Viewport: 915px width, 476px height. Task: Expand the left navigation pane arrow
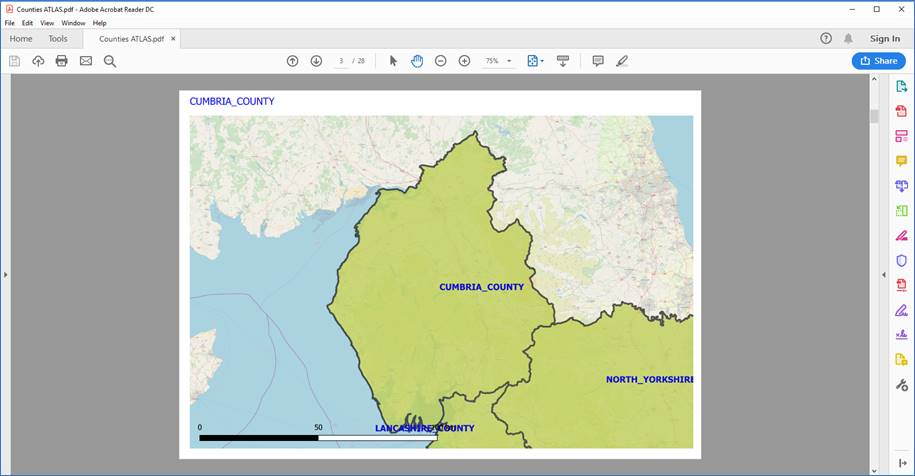point(5,274)
